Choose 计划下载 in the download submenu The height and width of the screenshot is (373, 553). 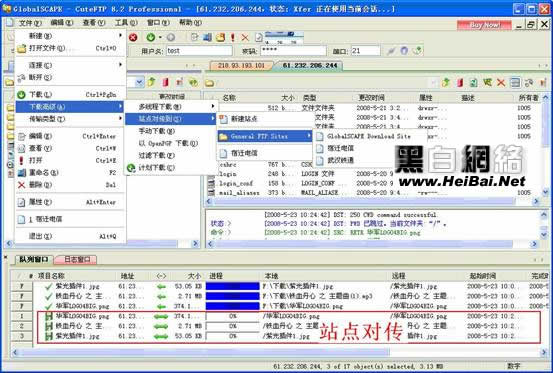pyautogui.click(x=171, y=168)
